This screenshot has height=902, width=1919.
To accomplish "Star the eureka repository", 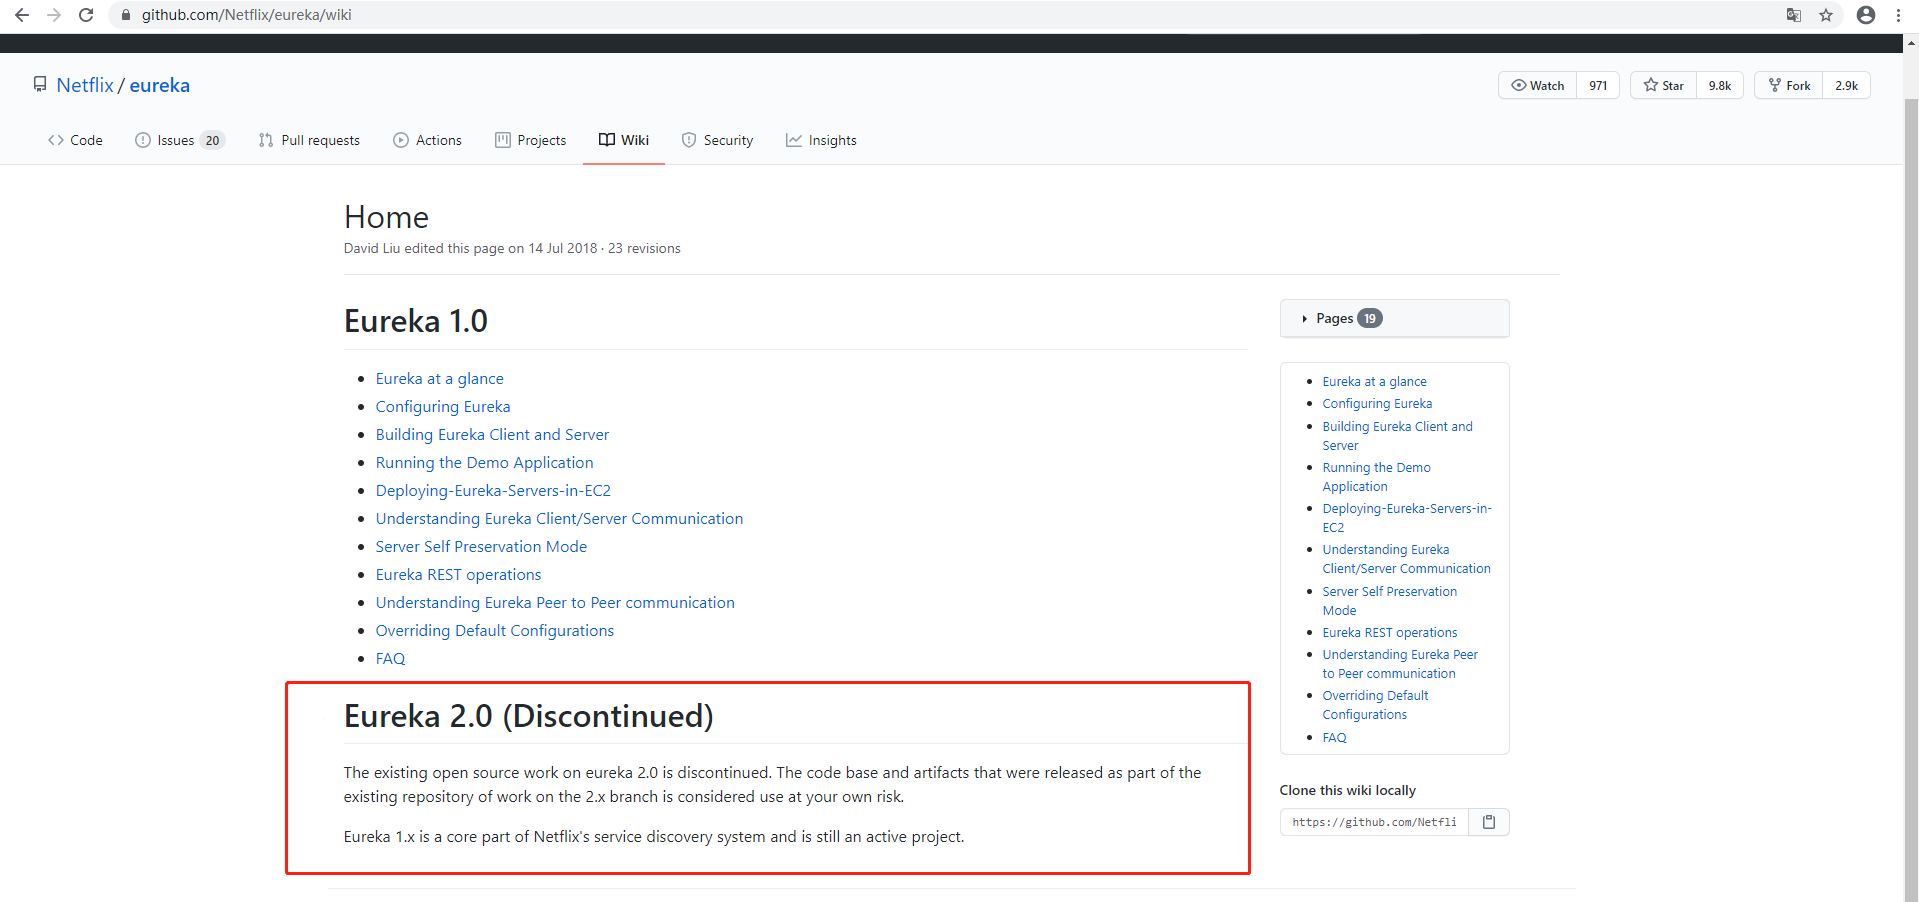I will (x=1663, y=85).
